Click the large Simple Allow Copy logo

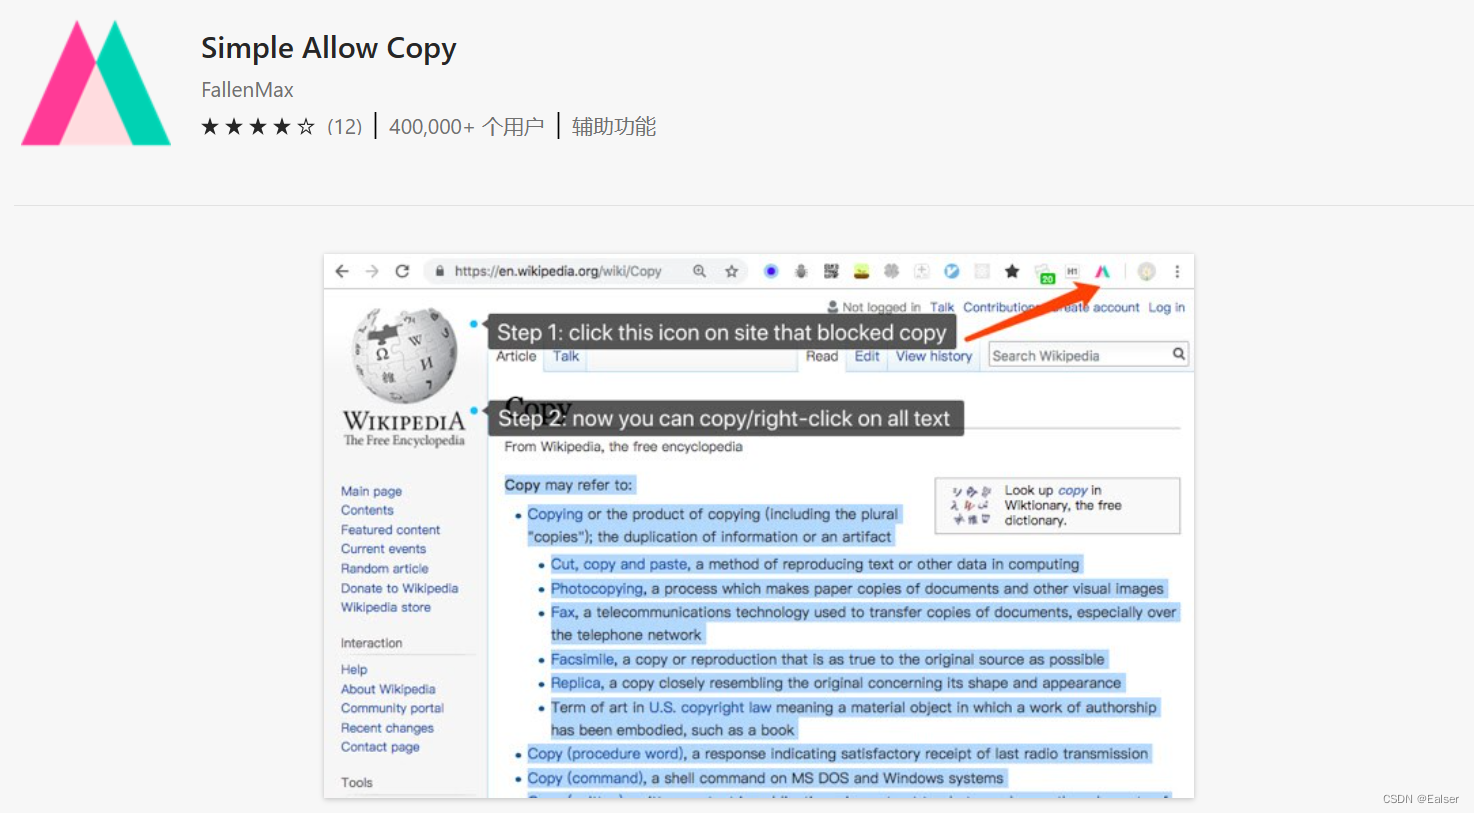[x=96, y=83]
